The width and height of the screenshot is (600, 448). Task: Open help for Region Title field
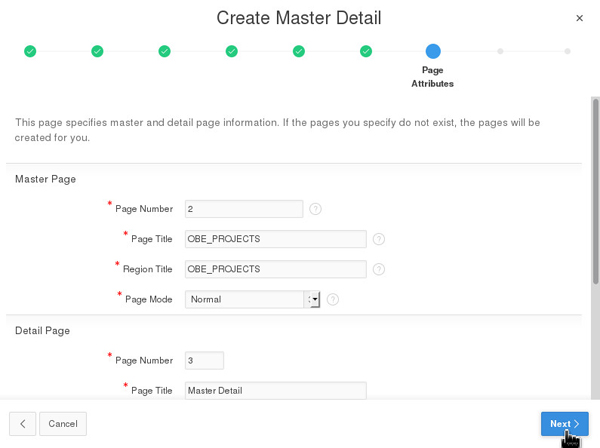(x=379, y=269)
